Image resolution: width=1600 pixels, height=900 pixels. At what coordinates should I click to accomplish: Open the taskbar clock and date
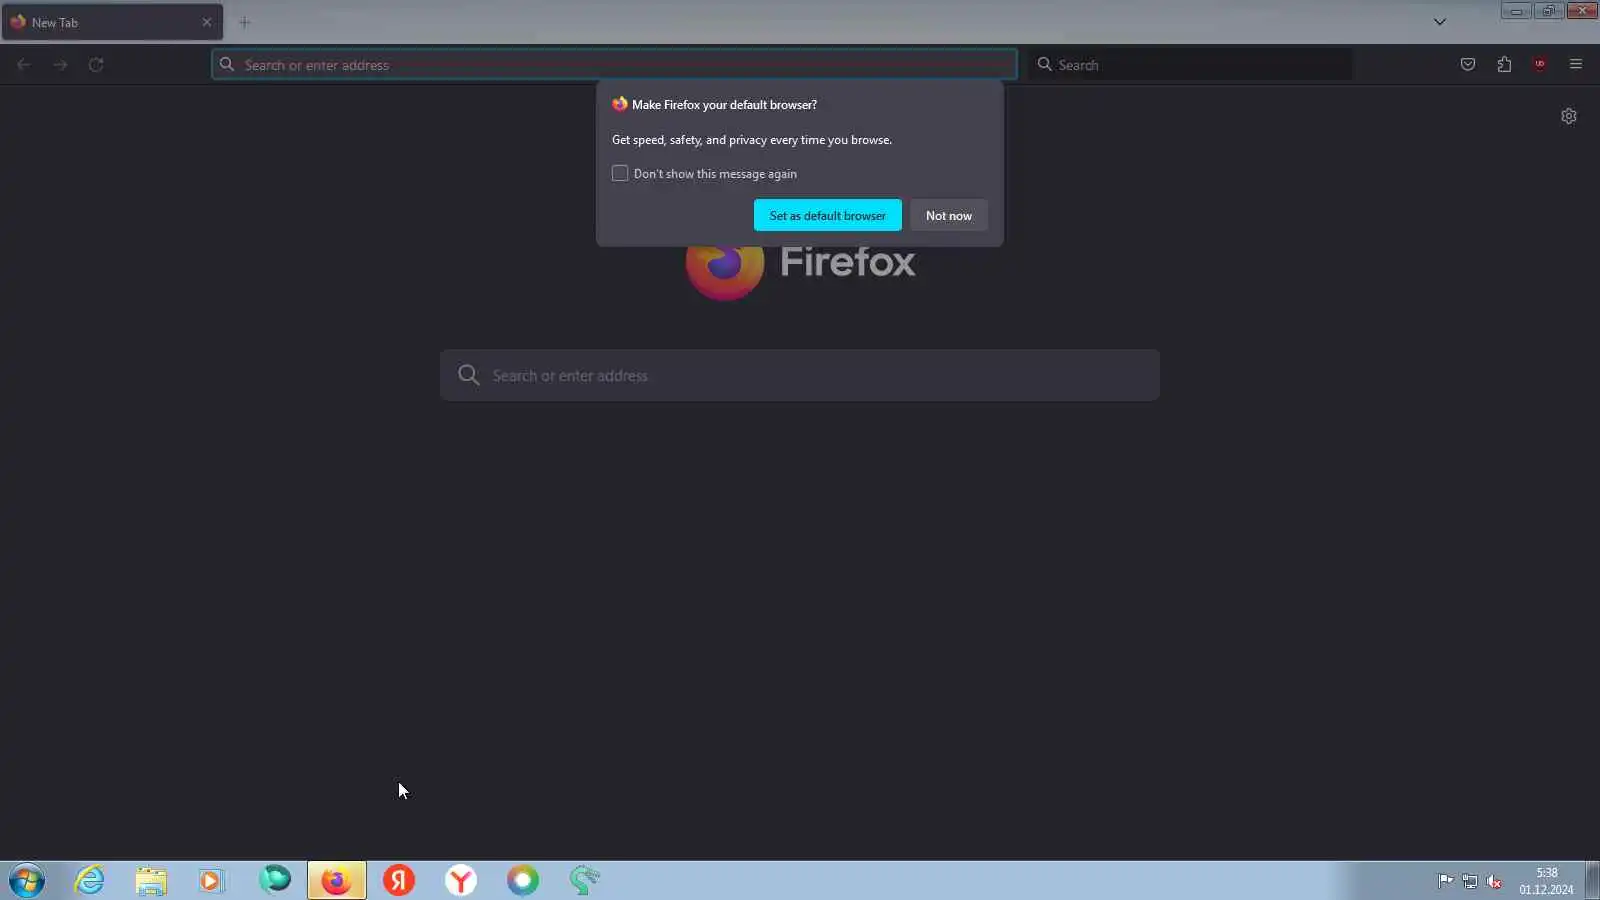pyautogui.click(x=1546, y=881)
